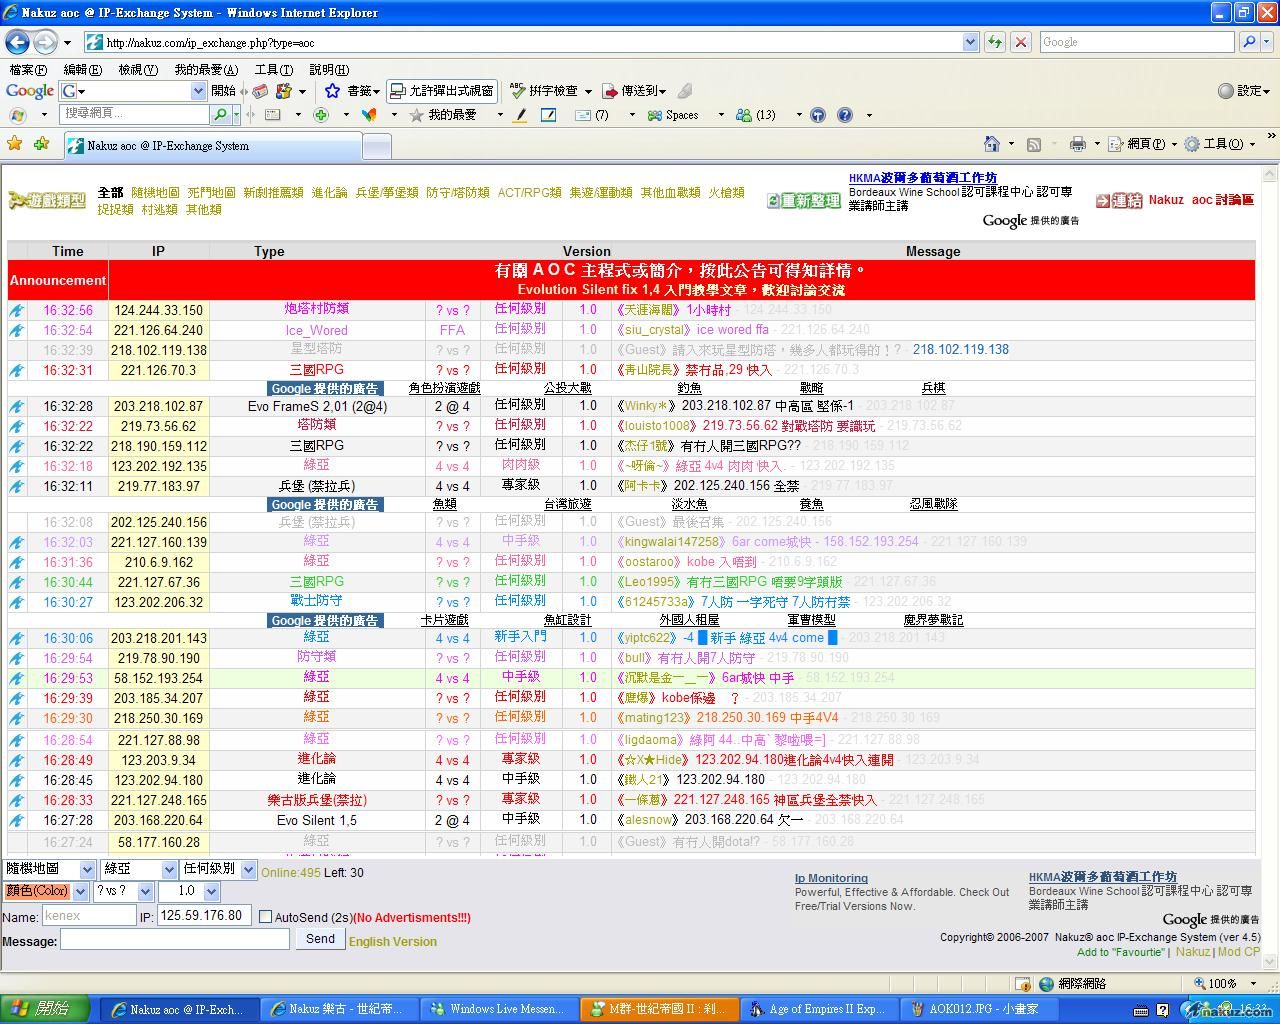Click the Add to Favorites star-plus icon

coord(41,144)
